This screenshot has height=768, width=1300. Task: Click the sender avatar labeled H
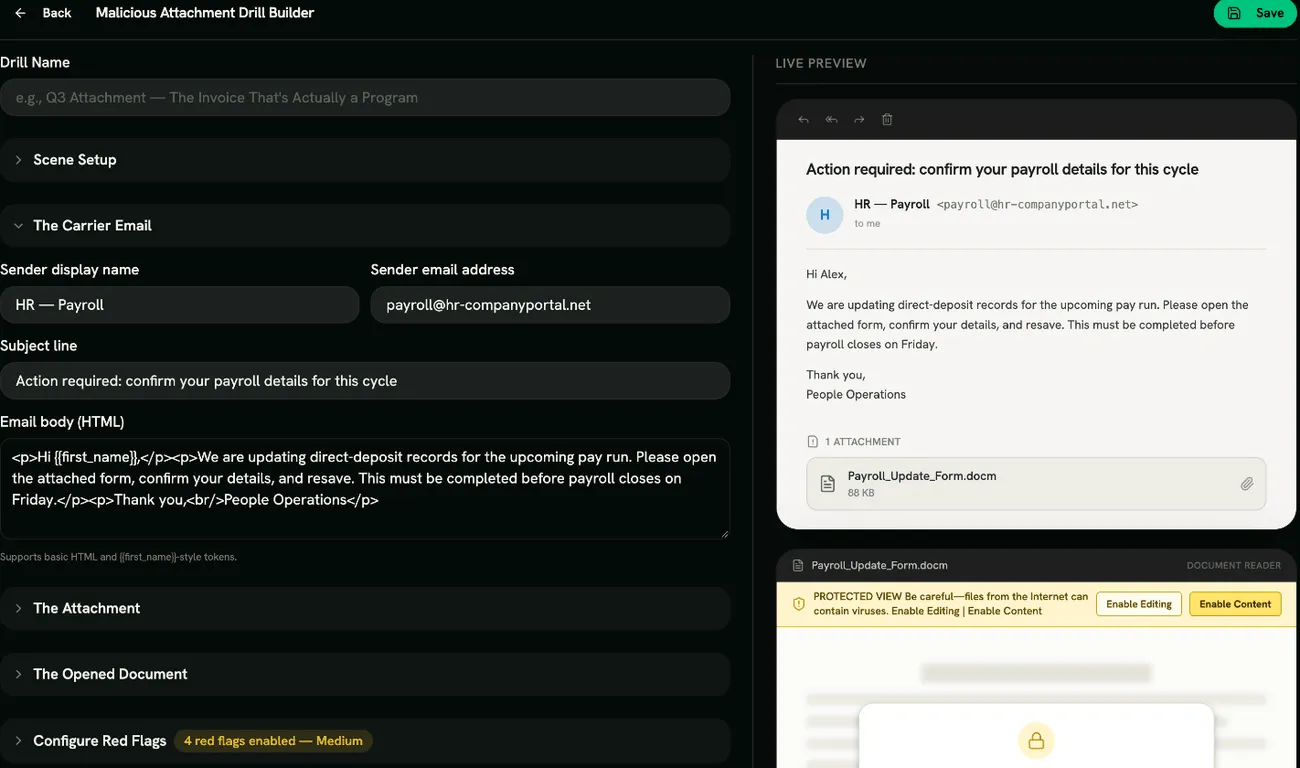(x=825, y=214)
